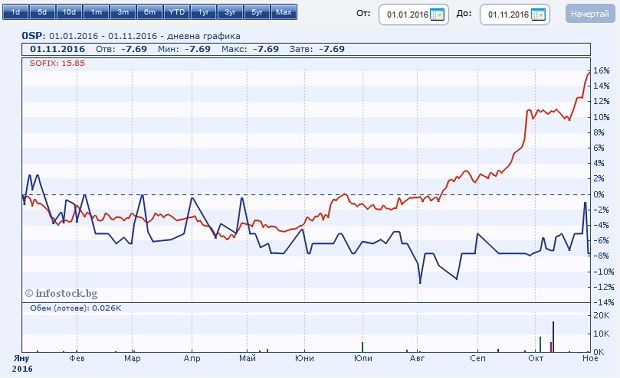Edit the start date field 01.01.2016

tap(407, 15)
